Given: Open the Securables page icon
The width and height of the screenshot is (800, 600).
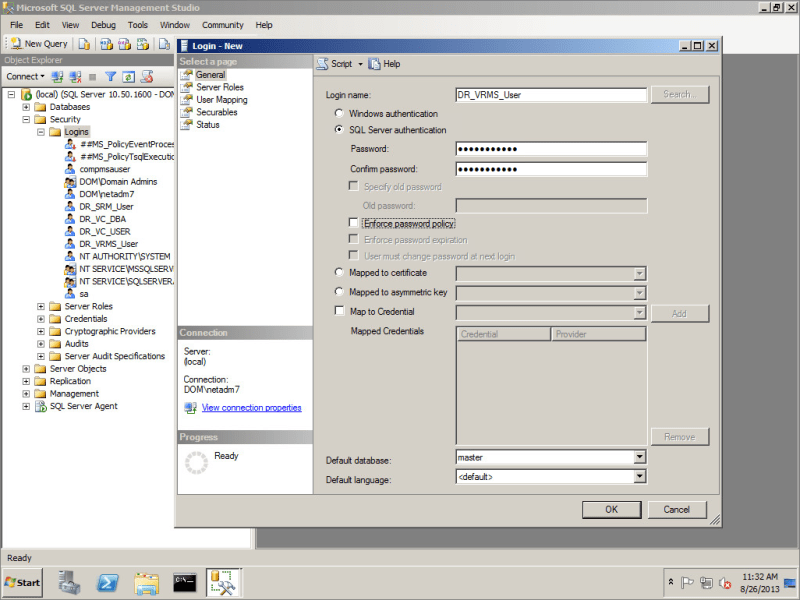Looking at the screenshot, I should click(x=187, y=113).
